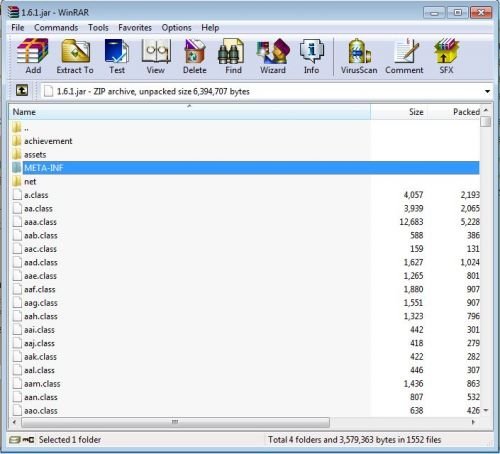
Task: Start VirusScan on the archive
Action: [x=359, y=56]
